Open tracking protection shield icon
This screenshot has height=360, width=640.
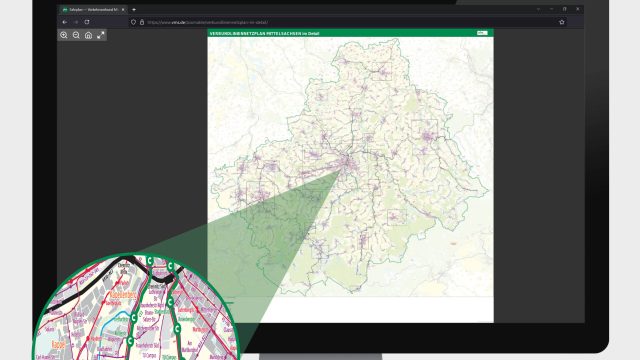[x=133, y=22]
